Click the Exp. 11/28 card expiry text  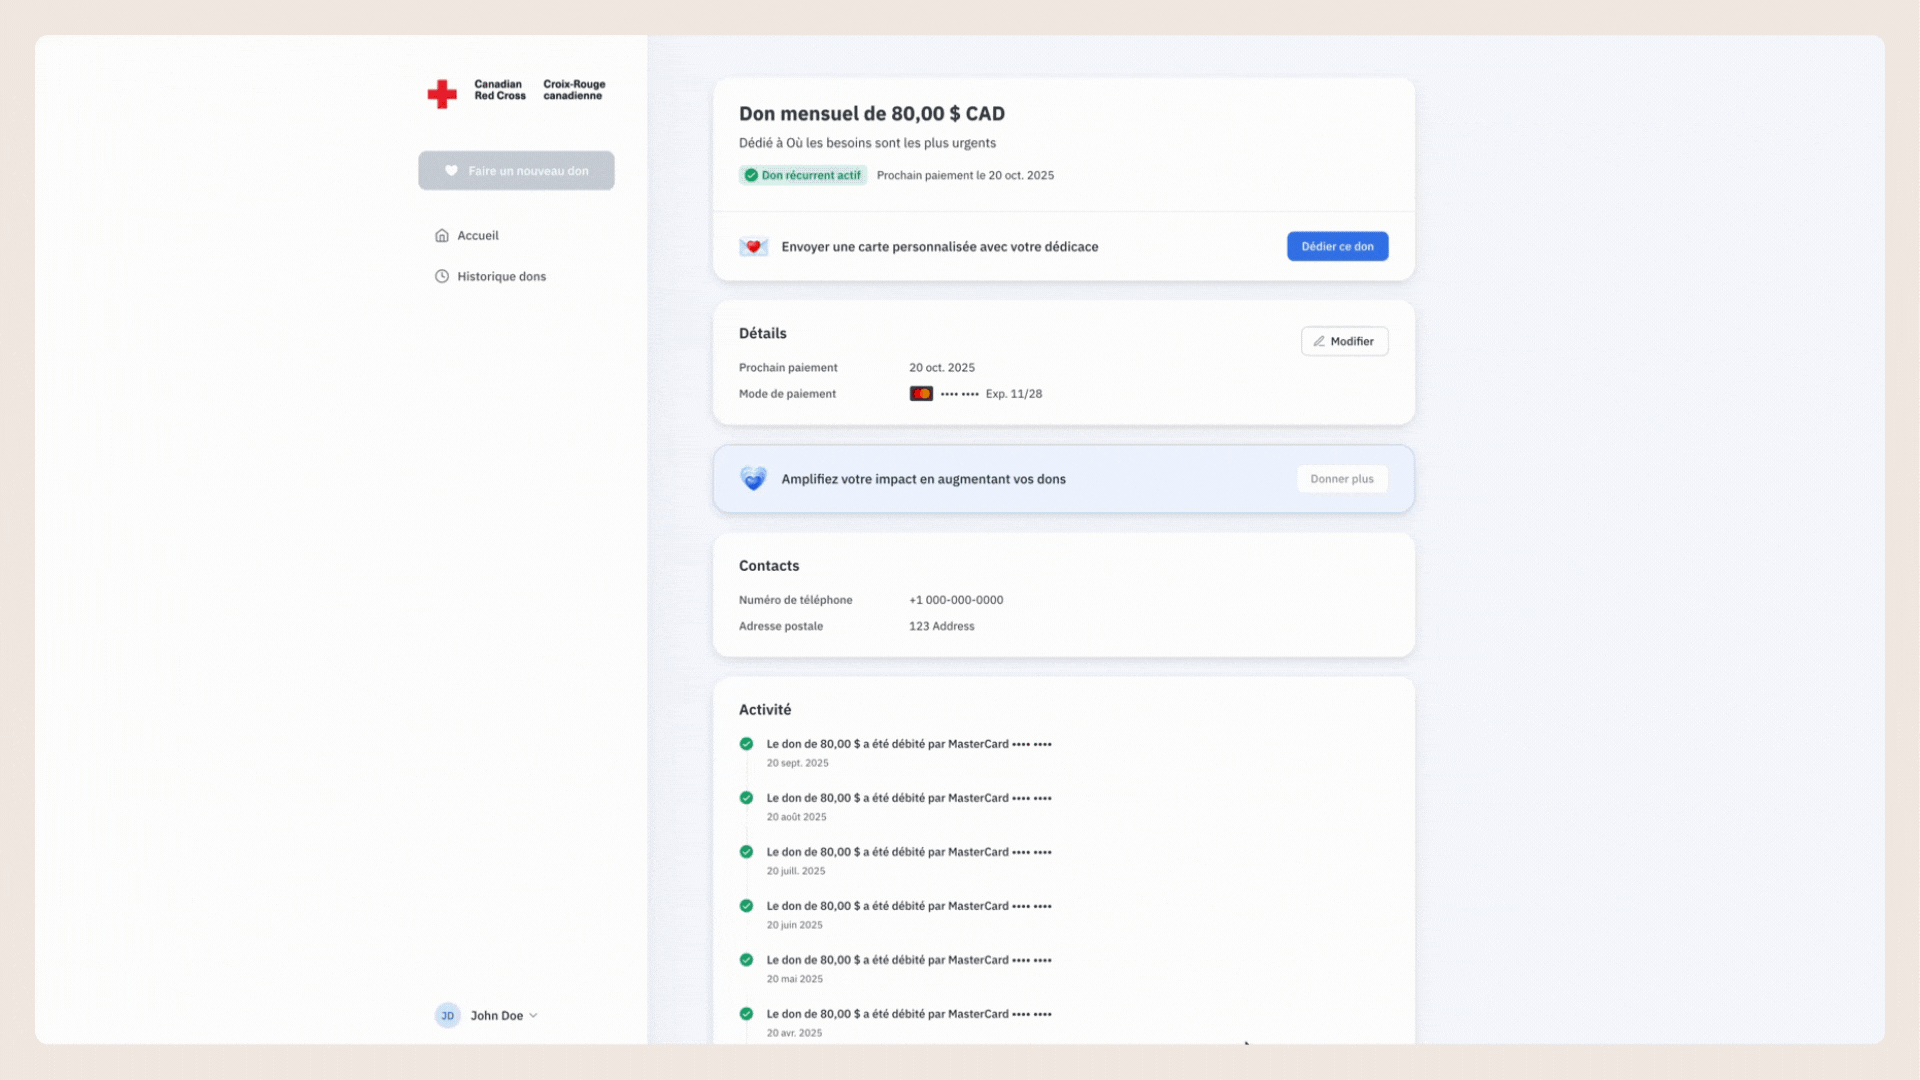(x=1013, y=394)
